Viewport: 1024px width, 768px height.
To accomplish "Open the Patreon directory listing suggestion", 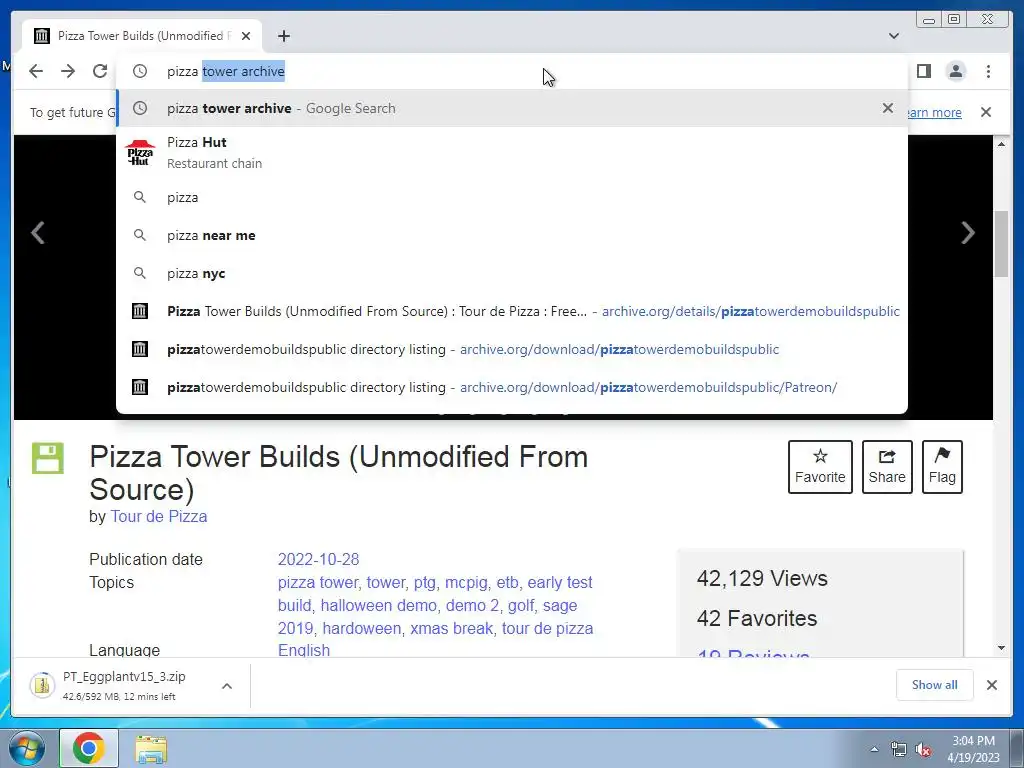I will click(512, 387).
